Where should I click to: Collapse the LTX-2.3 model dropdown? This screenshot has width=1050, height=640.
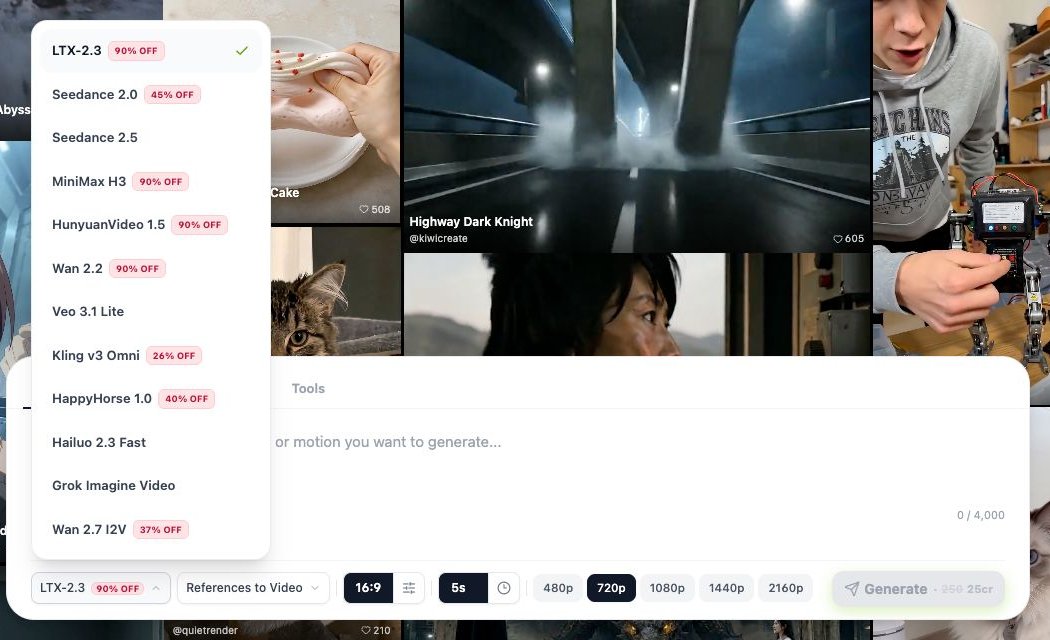tap(100, 588)
